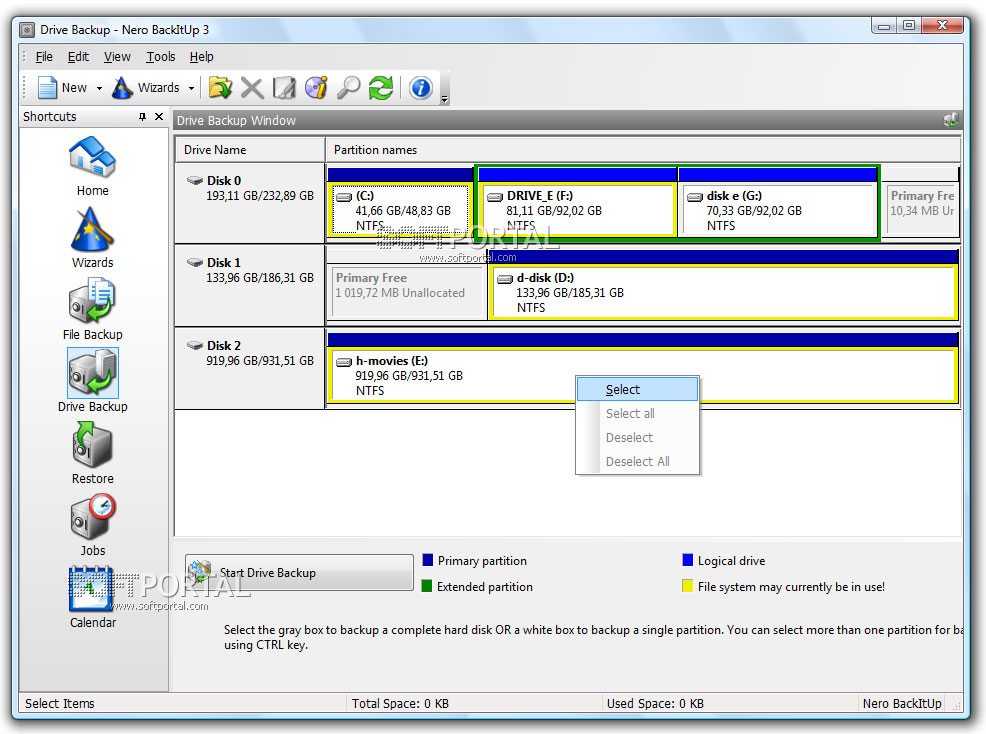Choose Select in context menu
The width and height of the screenshot is (986, 734).
[x=637, y=389]
